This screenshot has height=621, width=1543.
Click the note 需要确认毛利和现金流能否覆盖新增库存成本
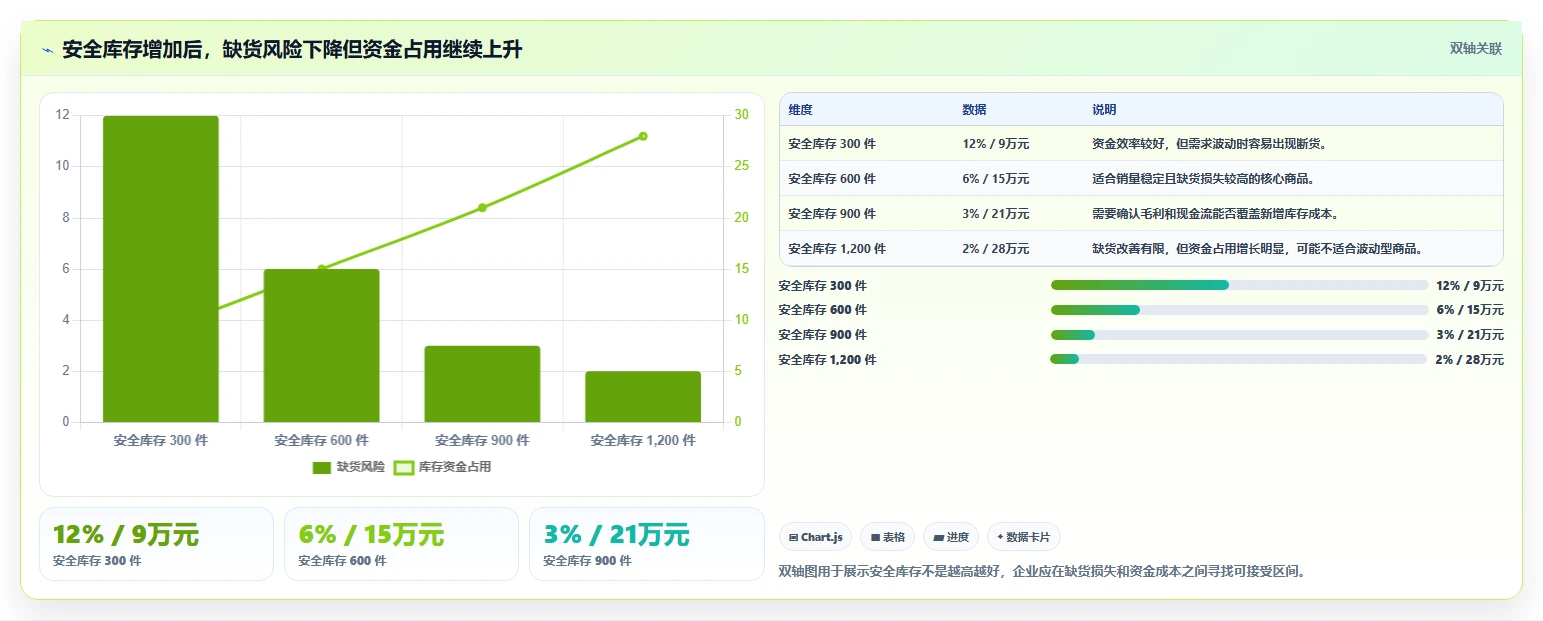(1215, 214)
